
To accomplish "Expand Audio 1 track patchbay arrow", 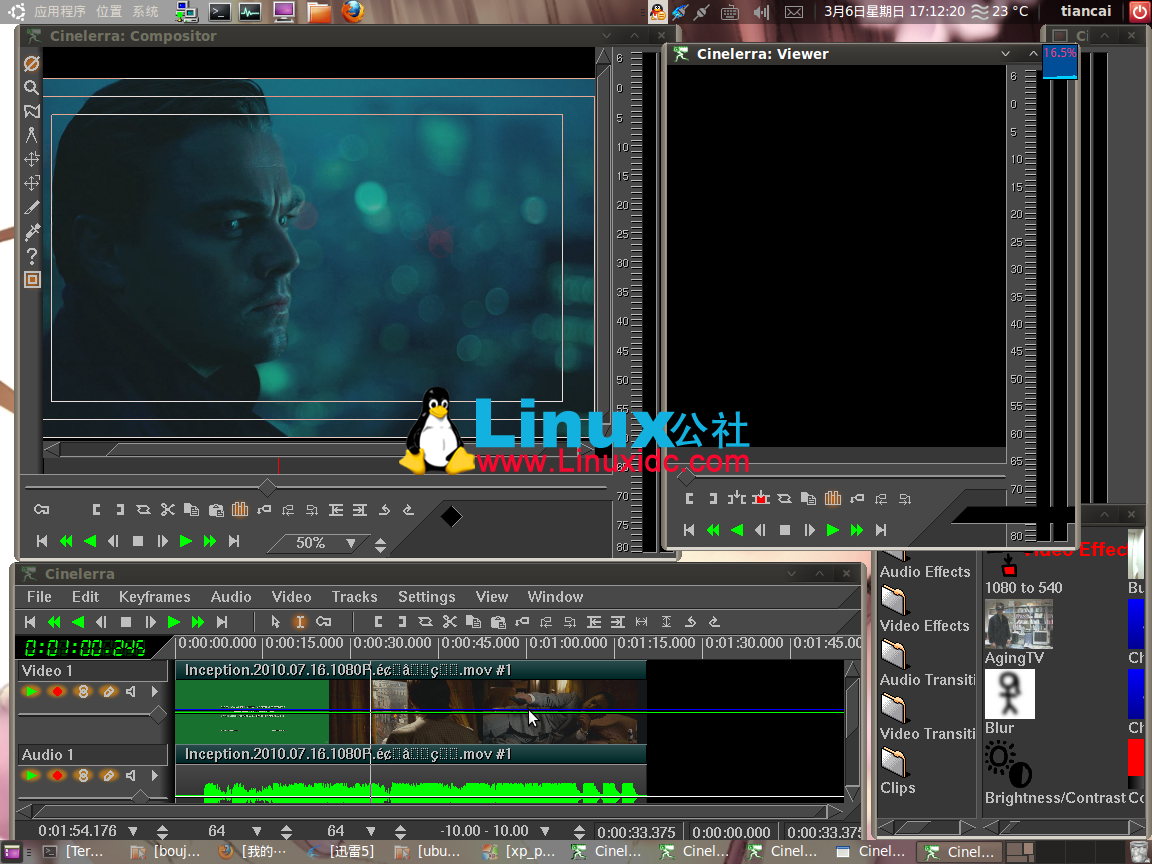I will point(154,775).
